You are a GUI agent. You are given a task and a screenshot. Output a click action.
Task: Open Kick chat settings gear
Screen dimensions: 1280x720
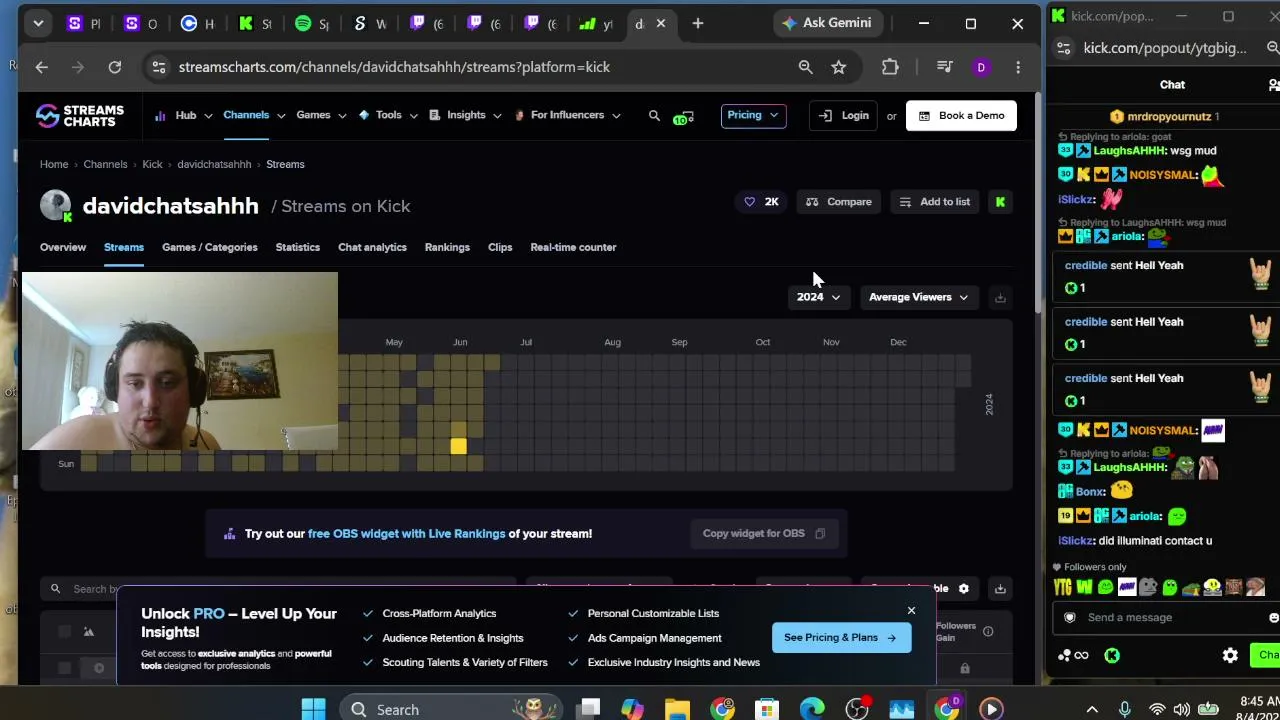[x=1230, y=656]
